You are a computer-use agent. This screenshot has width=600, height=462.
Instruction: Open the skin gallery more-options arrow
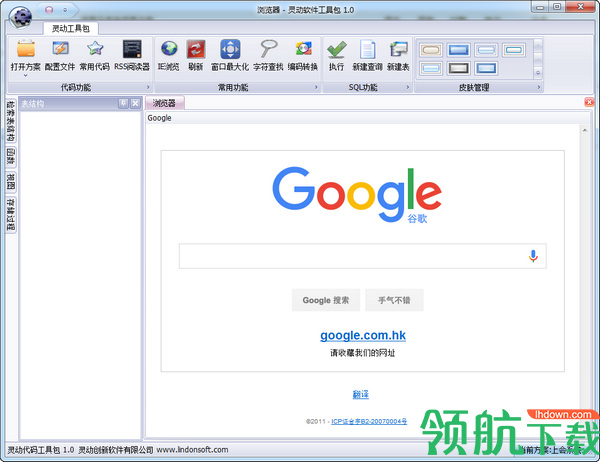click(x=538, y=73)
